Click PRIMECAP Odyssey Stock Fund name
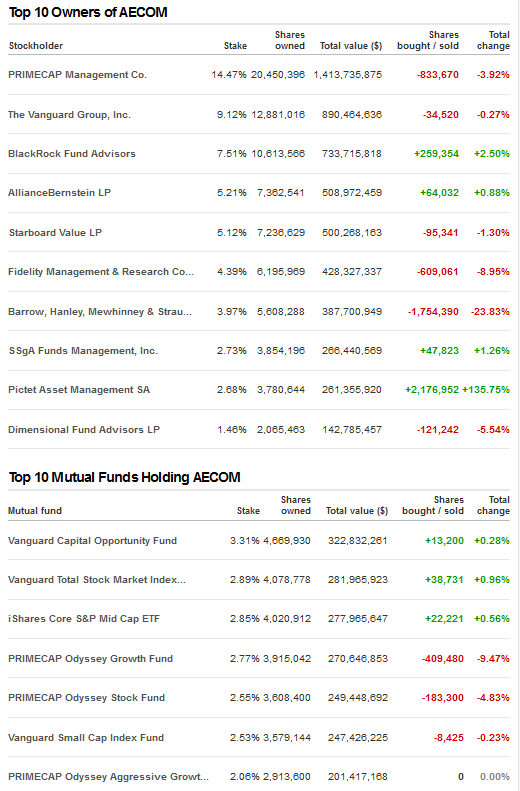 coord(86,698)
